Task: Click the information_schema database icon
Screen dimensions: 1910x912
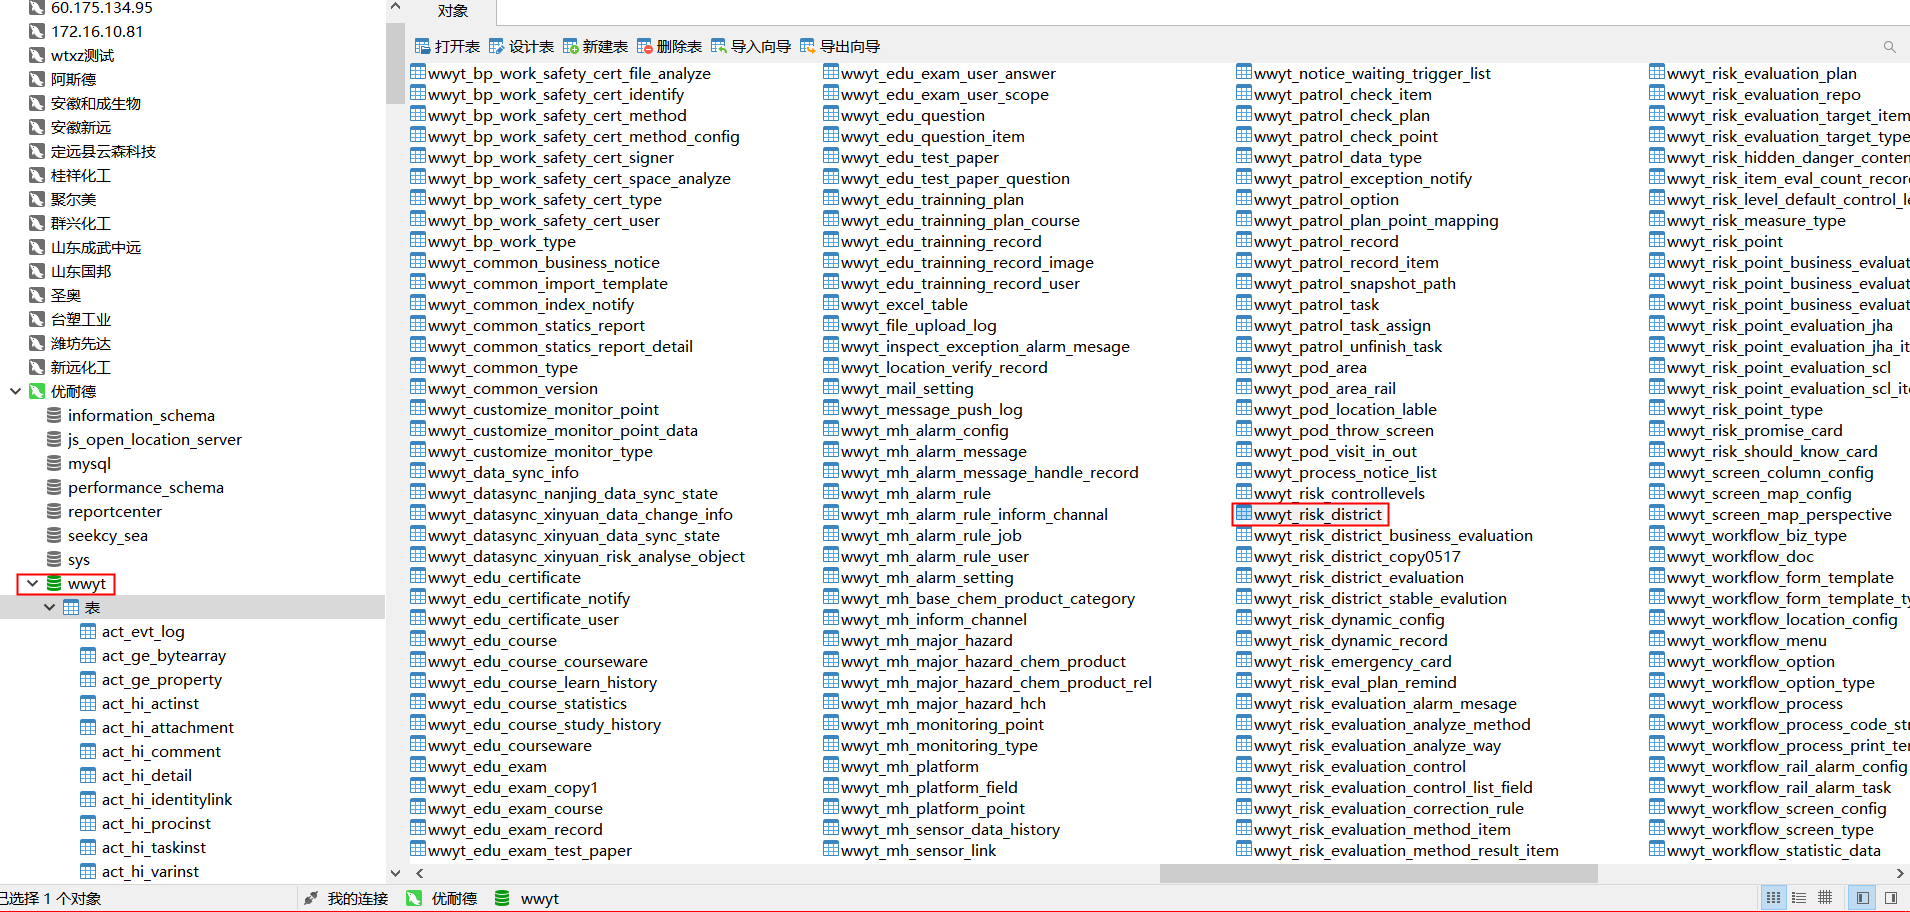Action: click(x=54, y=415)
